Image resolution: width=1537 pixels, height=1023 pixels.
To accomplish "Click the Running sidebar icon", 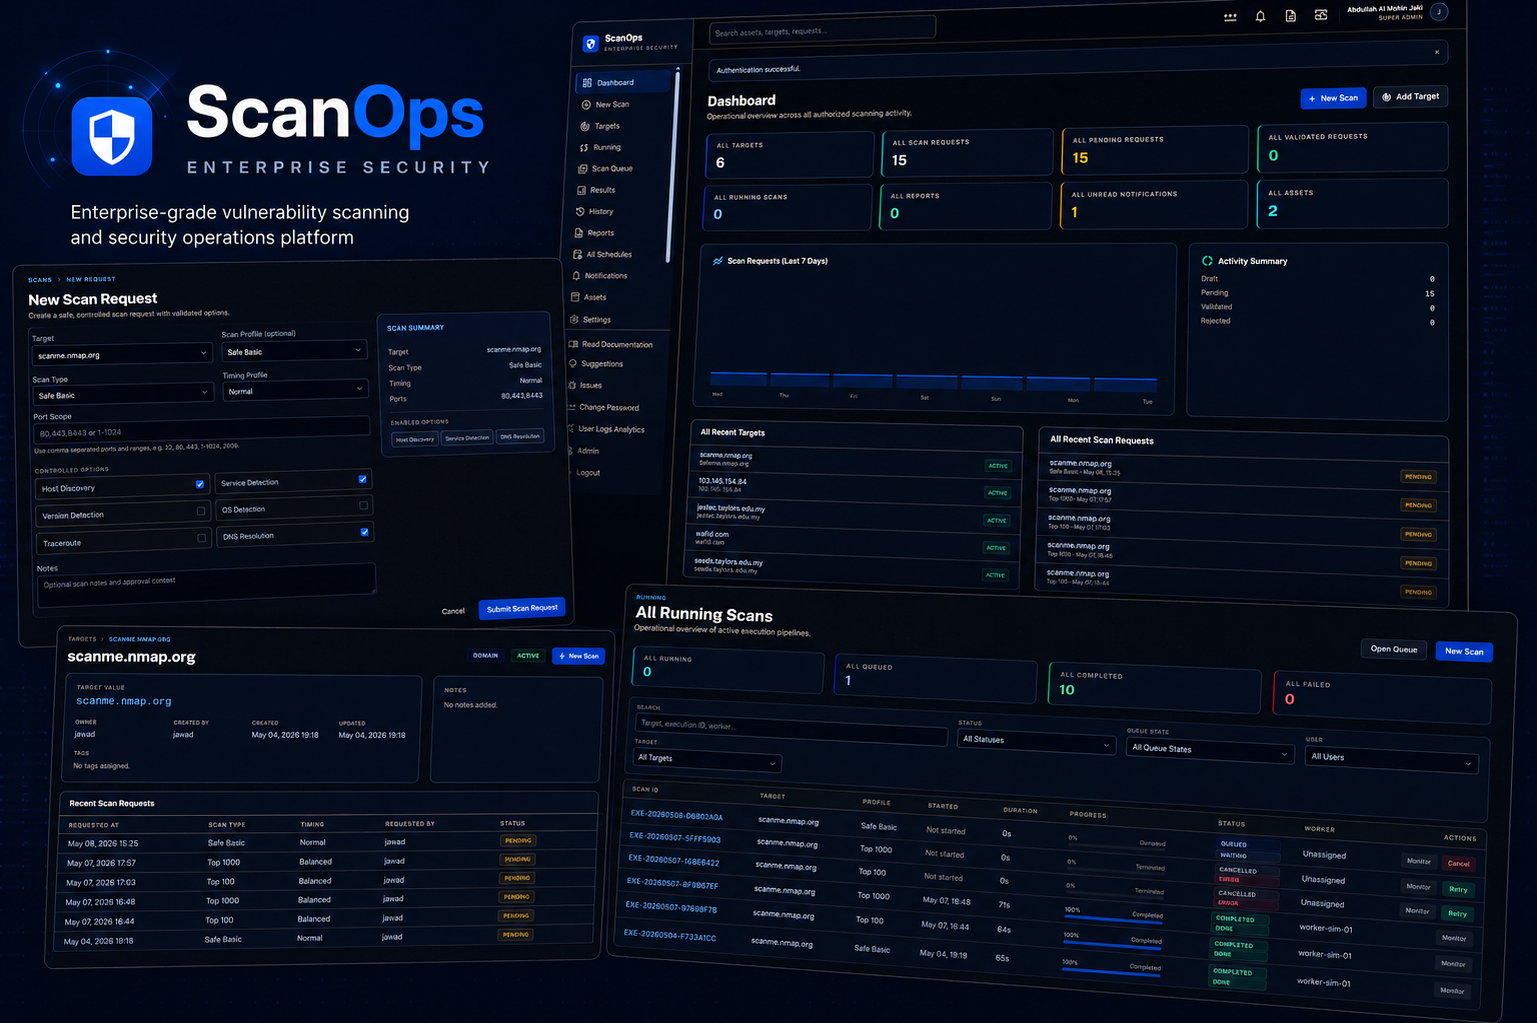I will pos(584,147).
